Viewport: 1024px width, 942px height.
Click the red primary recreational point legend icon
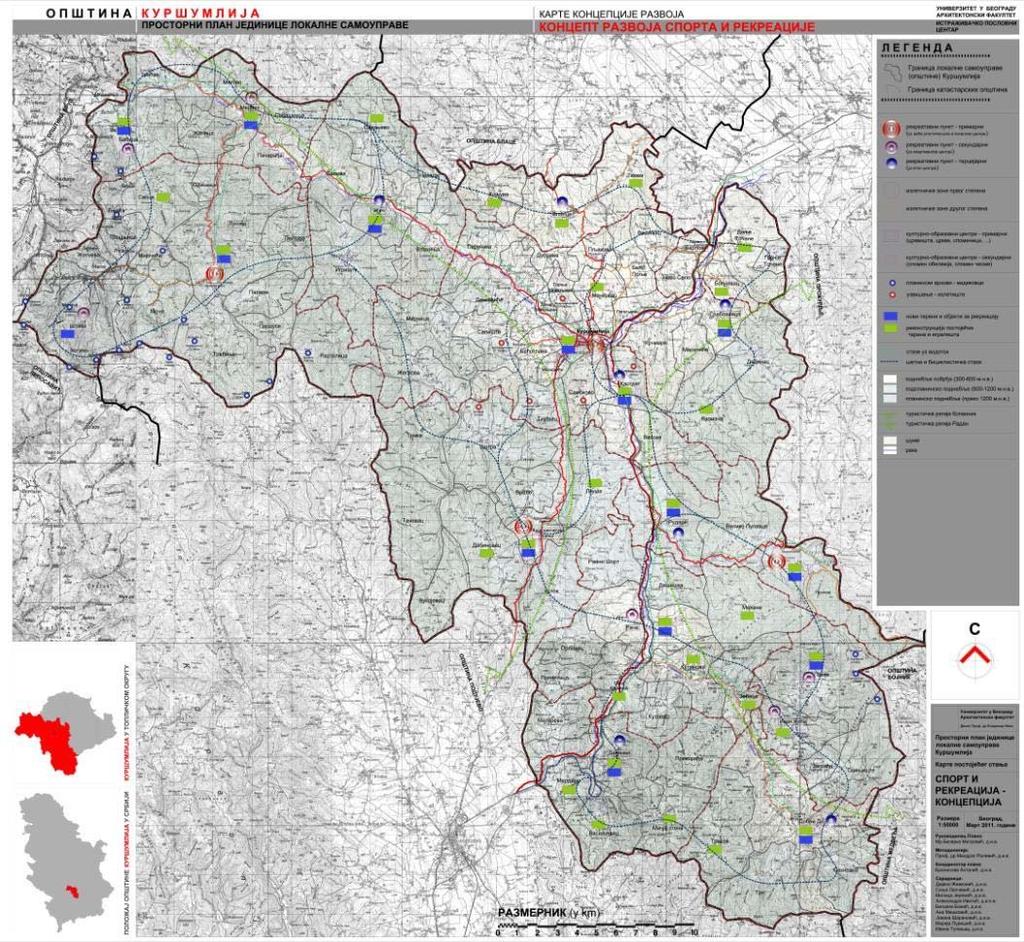[x=892, y=128]
